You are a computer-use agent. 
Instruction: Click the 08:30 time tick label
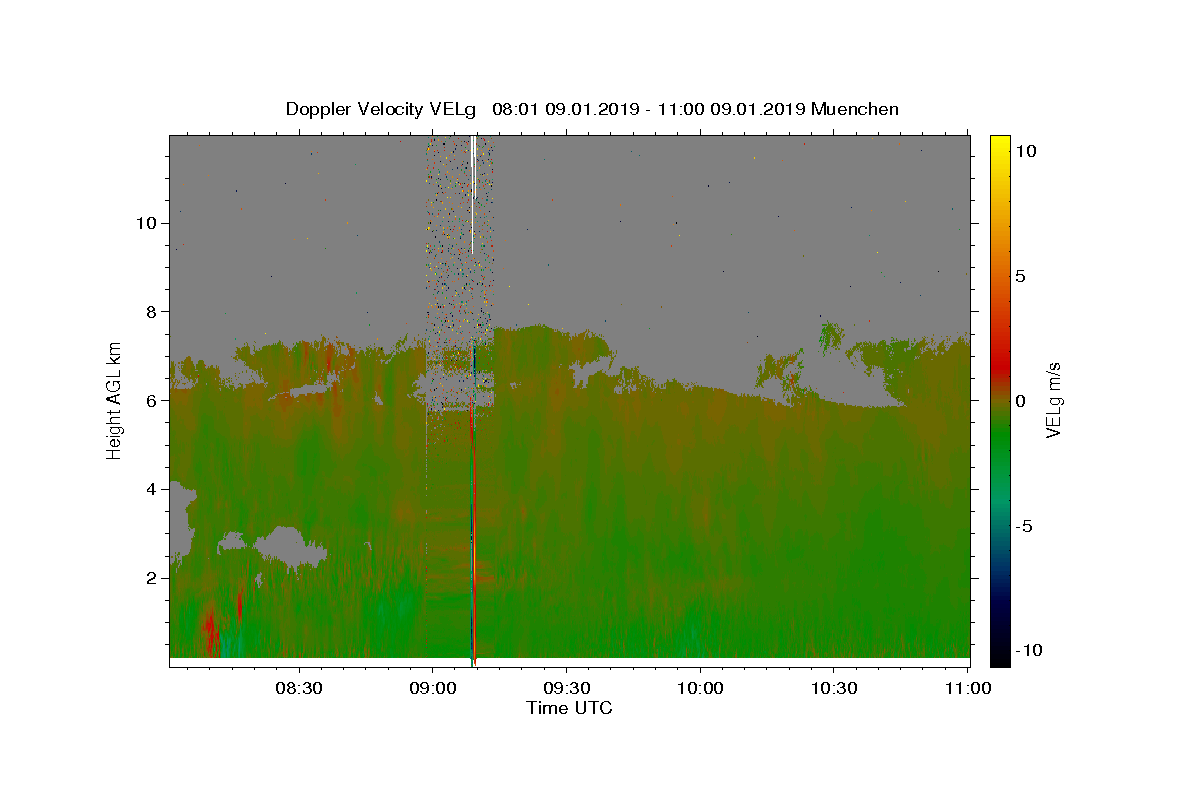(x=299, y=688)
